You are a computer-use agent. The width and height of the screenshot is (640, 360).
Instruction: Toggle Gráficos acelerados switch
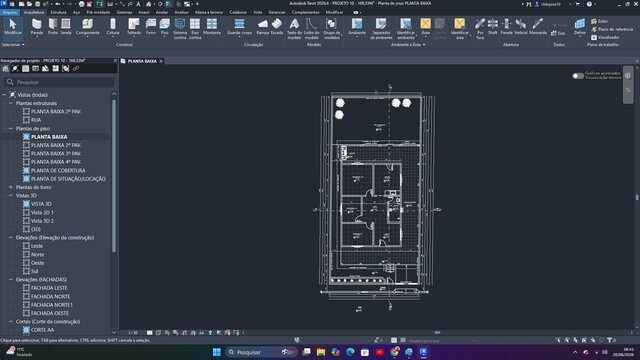[x=578, y=76]
